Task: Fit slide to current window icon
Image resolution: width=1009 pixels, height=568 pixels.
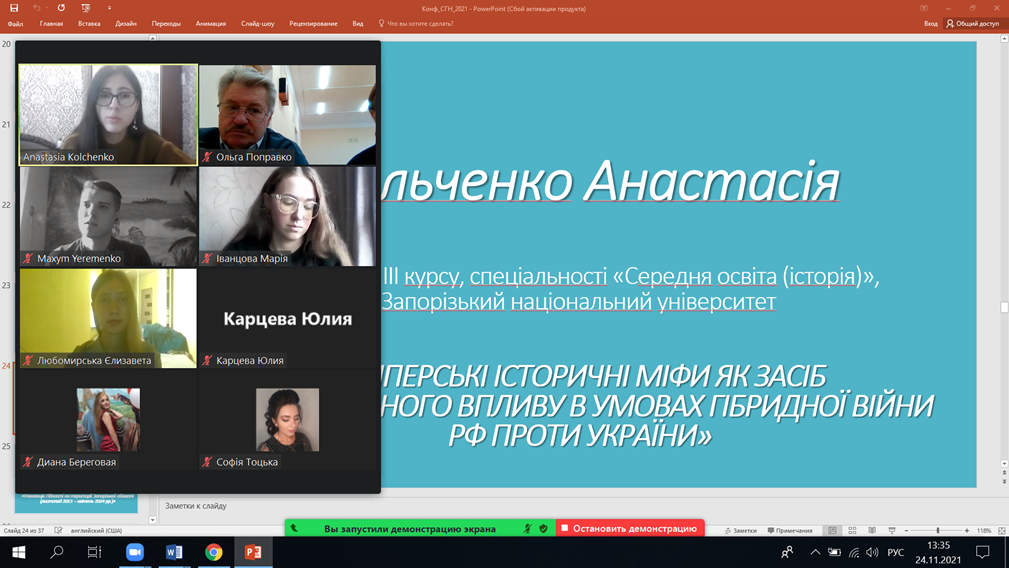Action: [1001, 530]
